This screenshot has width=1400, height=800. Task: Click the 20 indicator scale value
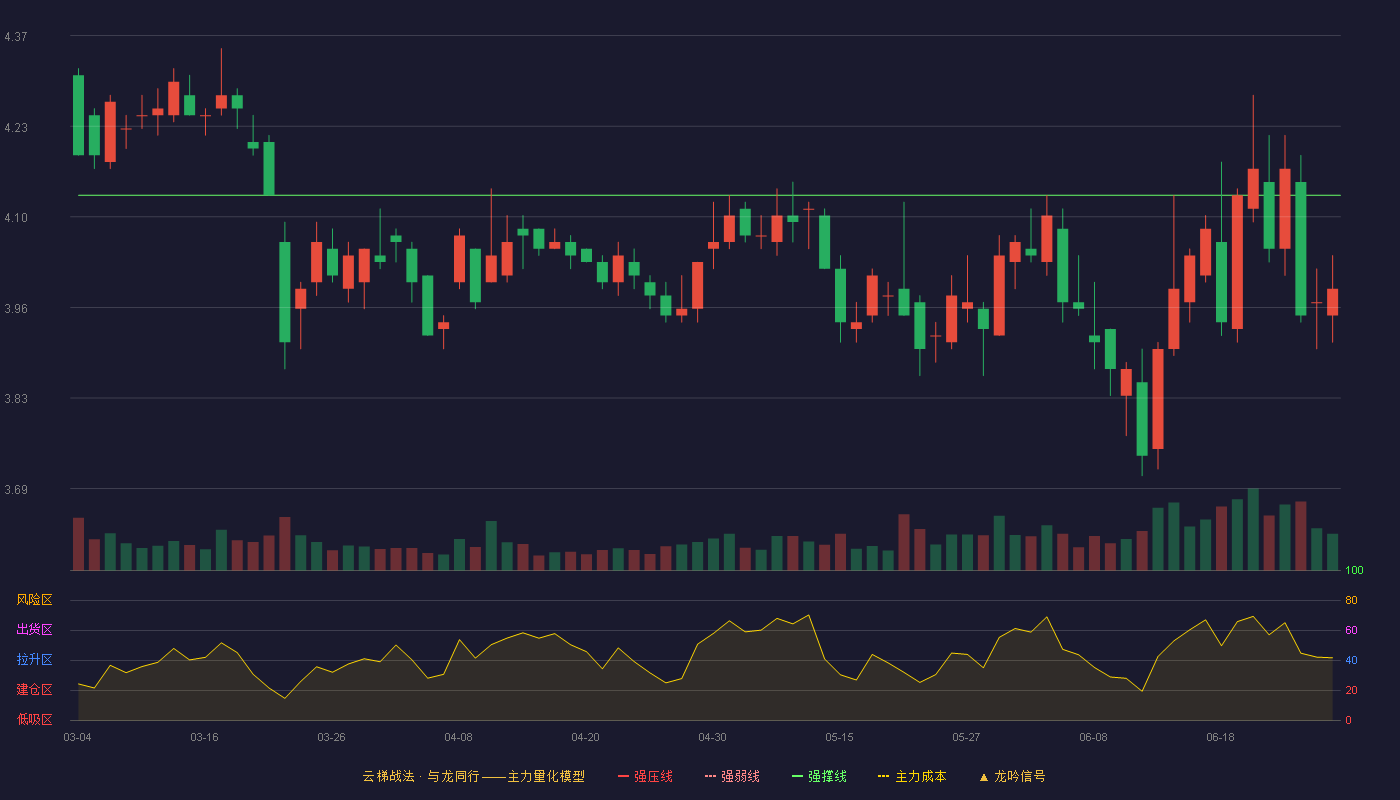click(1351, 690)
